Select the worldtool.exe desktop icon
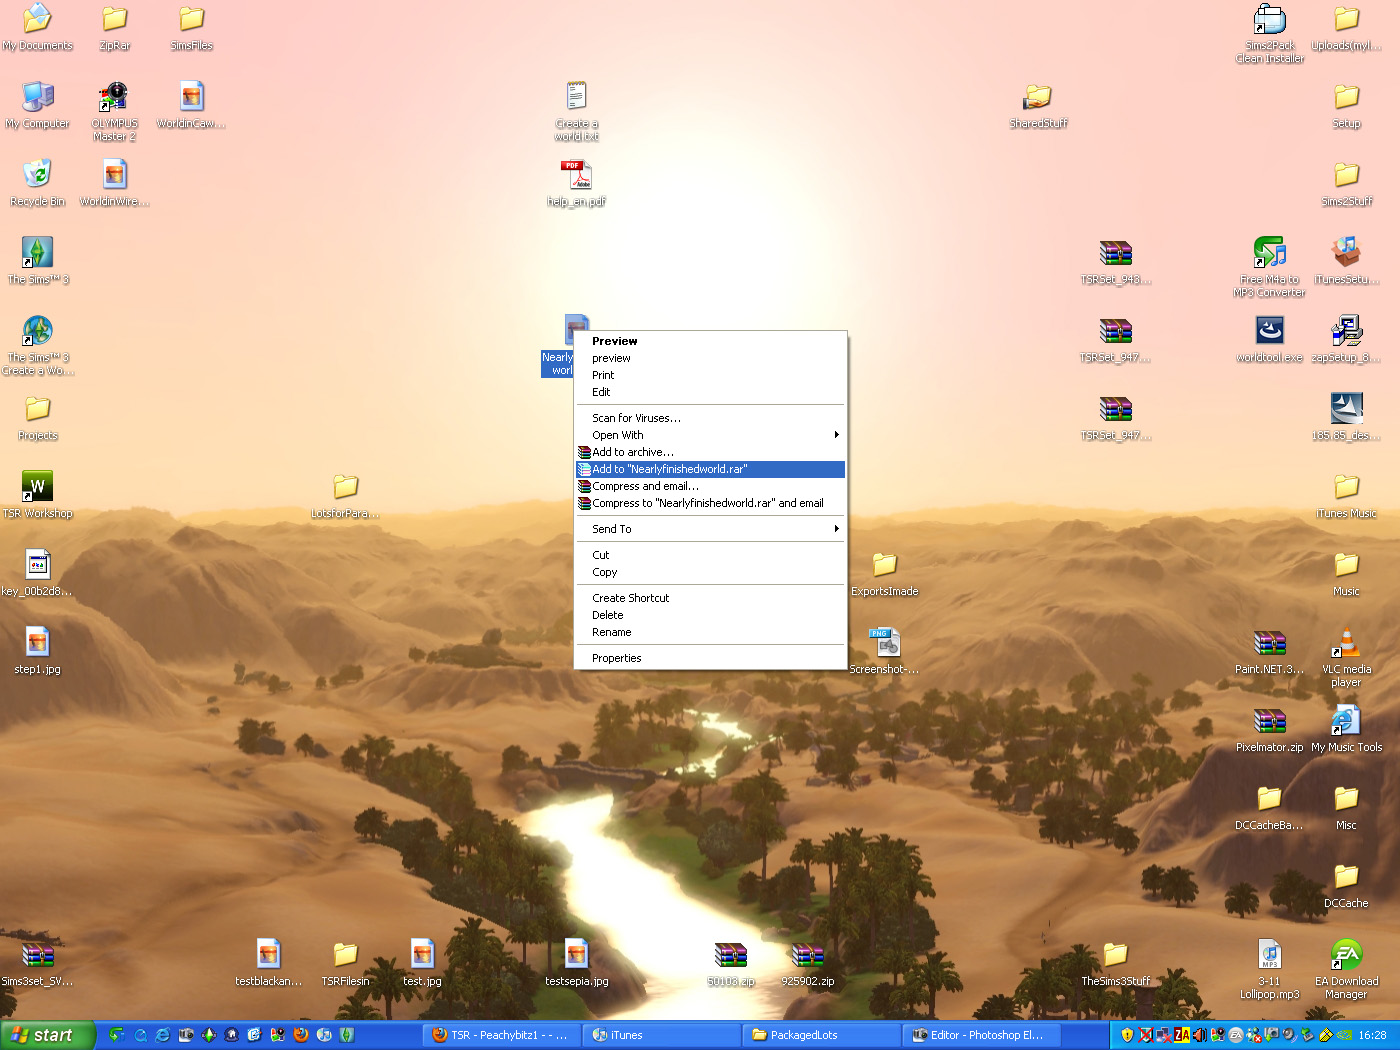The width and height of the screenshot is (1400, 1050). tap(1269, 332)
